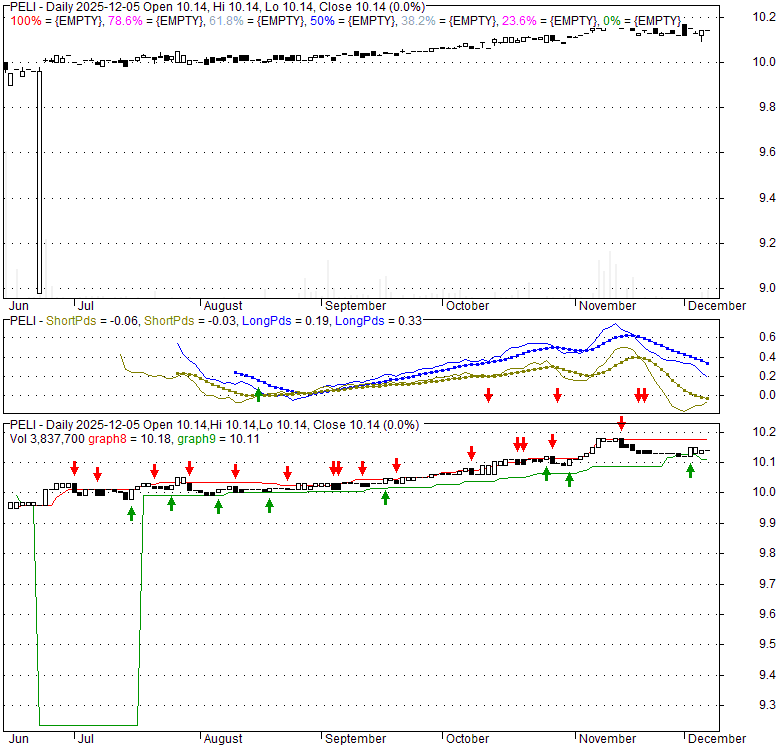The width and height of the screenshot is (780, 745).
Task: Click the 9.0 price level on the top chart axis
Action: click(x=764, y=288)
